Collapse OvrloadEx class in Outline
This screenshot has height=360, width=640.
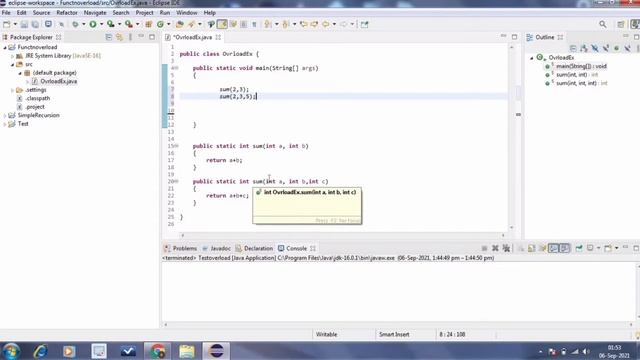[531, 58]
